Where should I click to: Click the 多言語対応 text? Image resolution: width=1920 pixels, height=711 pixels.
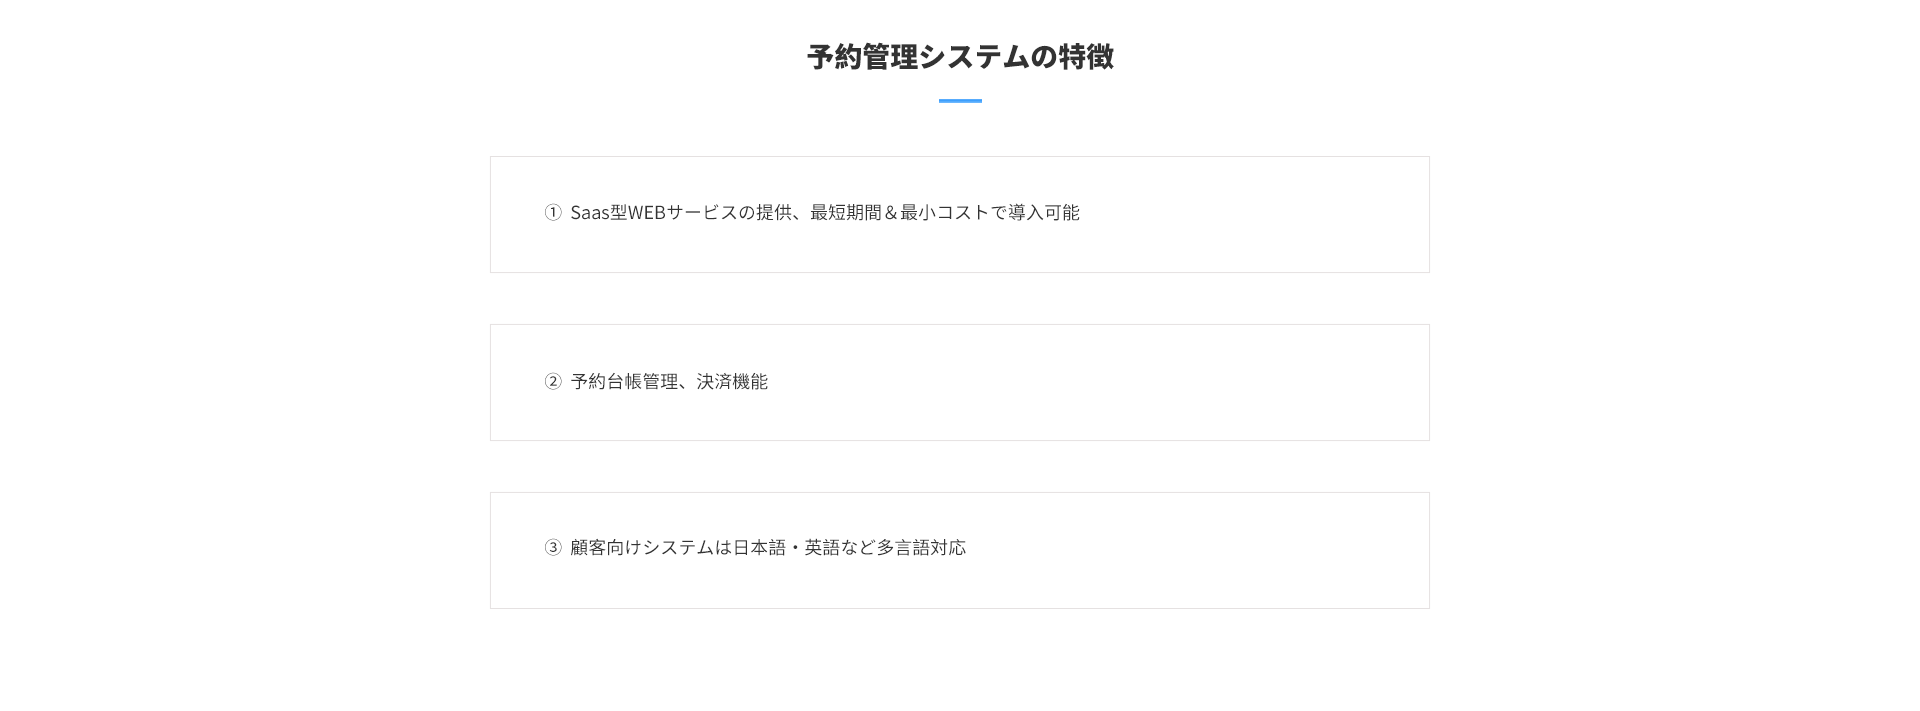coord(921,547)
